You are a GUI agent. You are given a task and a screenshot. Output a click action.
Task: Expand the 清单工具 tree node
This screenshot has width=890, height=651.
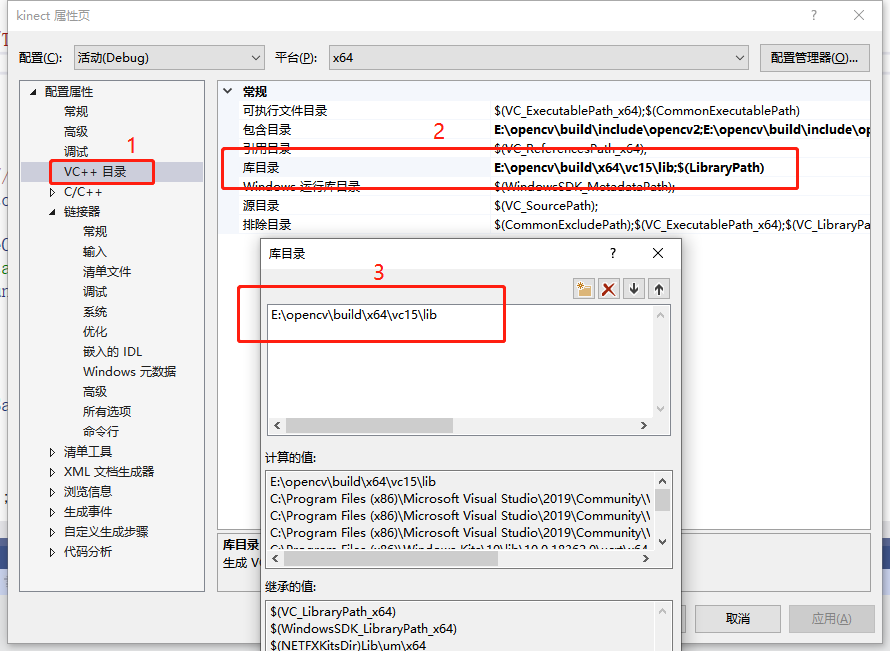(52, 452)
